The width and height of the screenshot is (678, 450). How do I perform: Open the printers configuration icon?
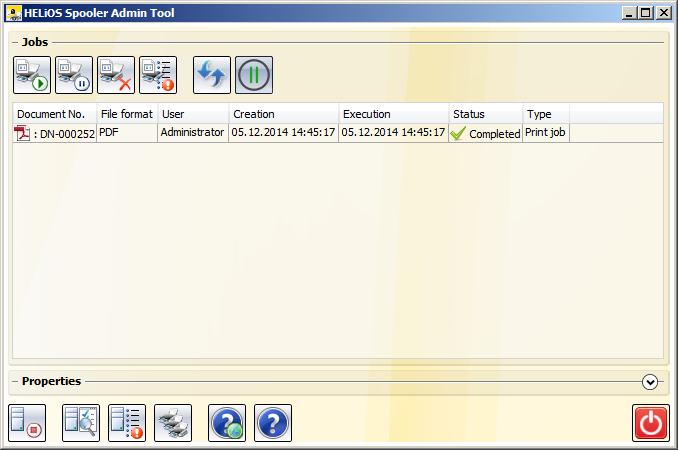[173, 423]
